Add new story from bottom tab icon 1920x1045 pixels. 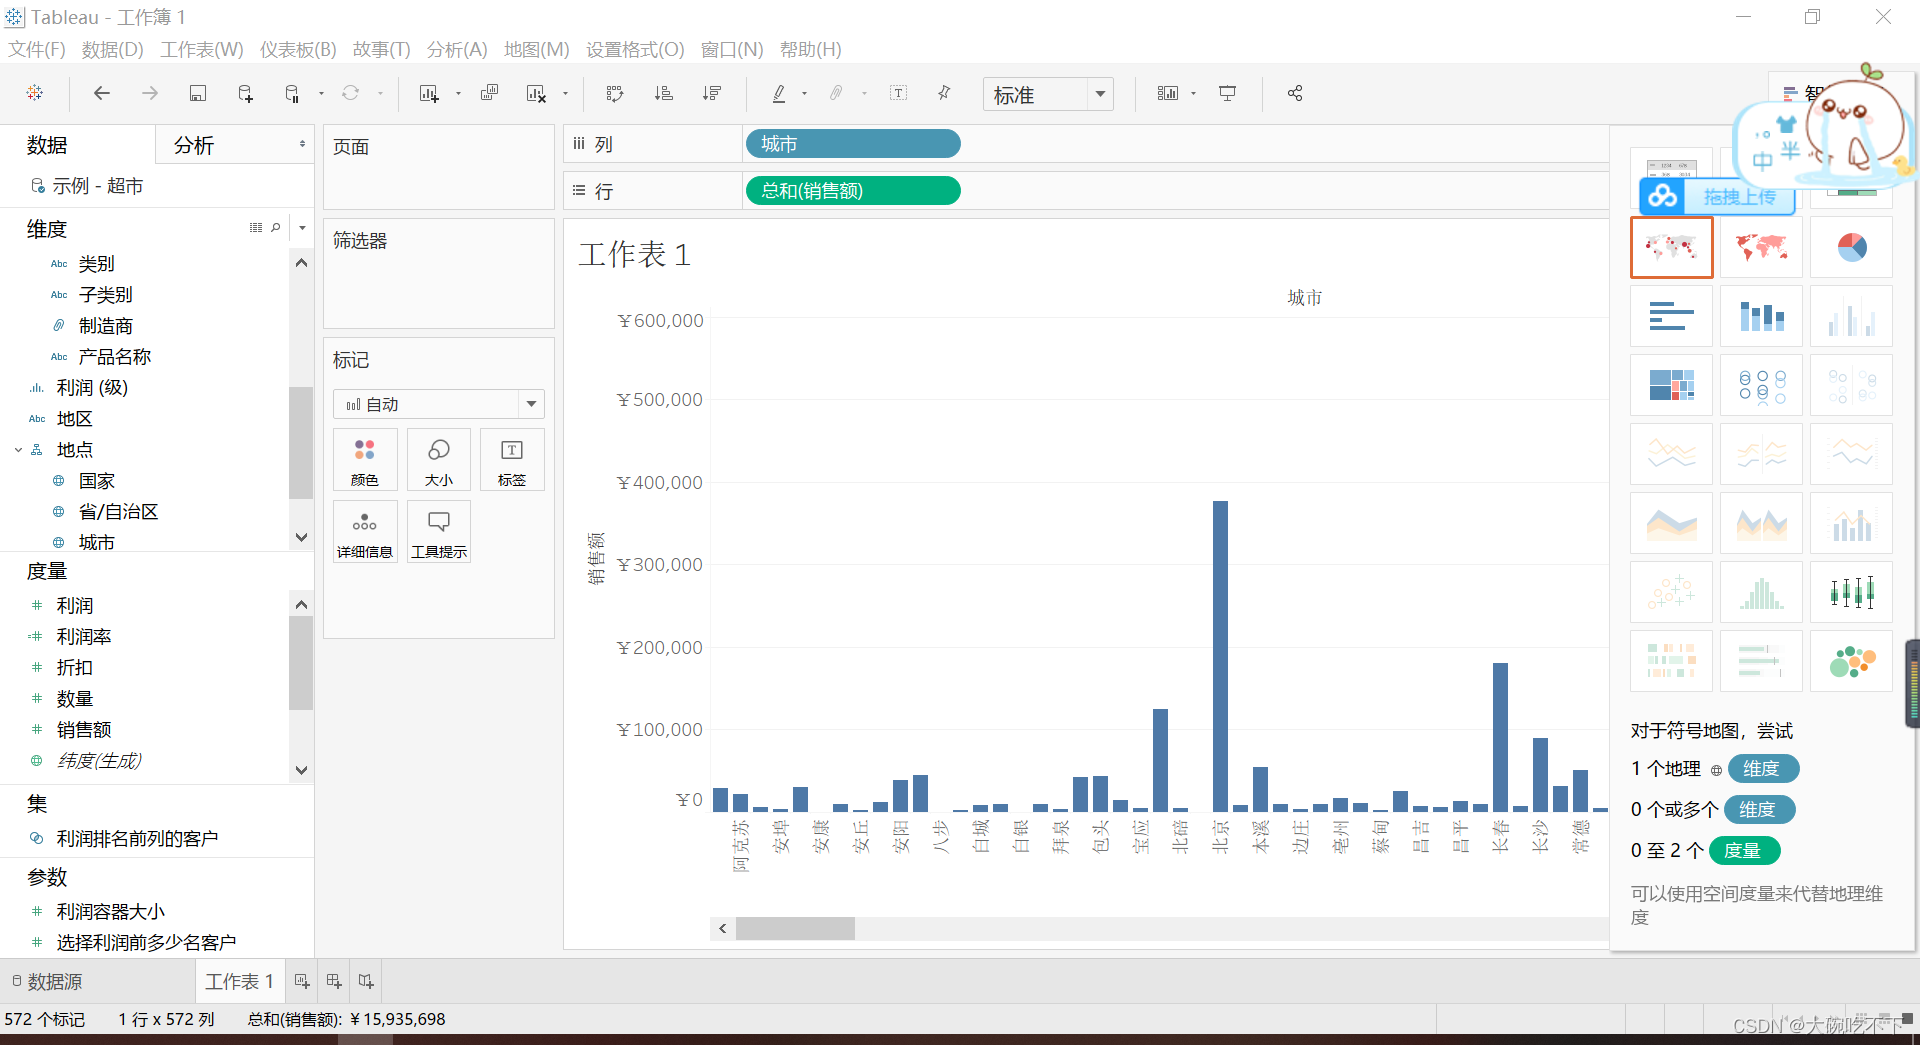pyautogui.click(x=366, y=982)
